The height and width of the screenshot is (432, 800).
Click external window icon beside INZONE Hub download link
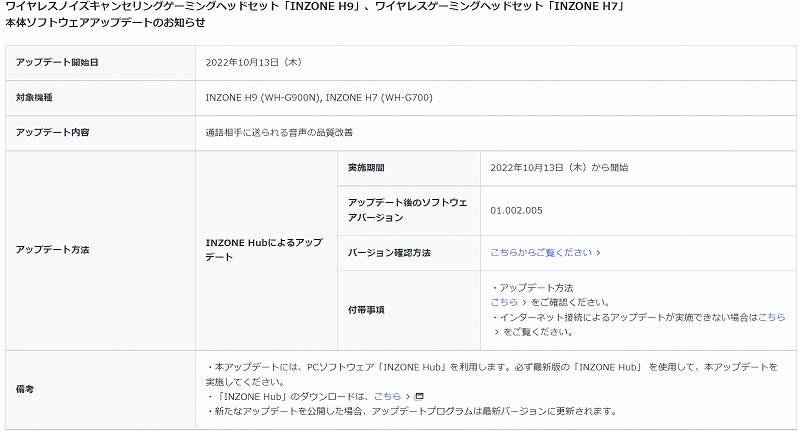tap(419, 396)
